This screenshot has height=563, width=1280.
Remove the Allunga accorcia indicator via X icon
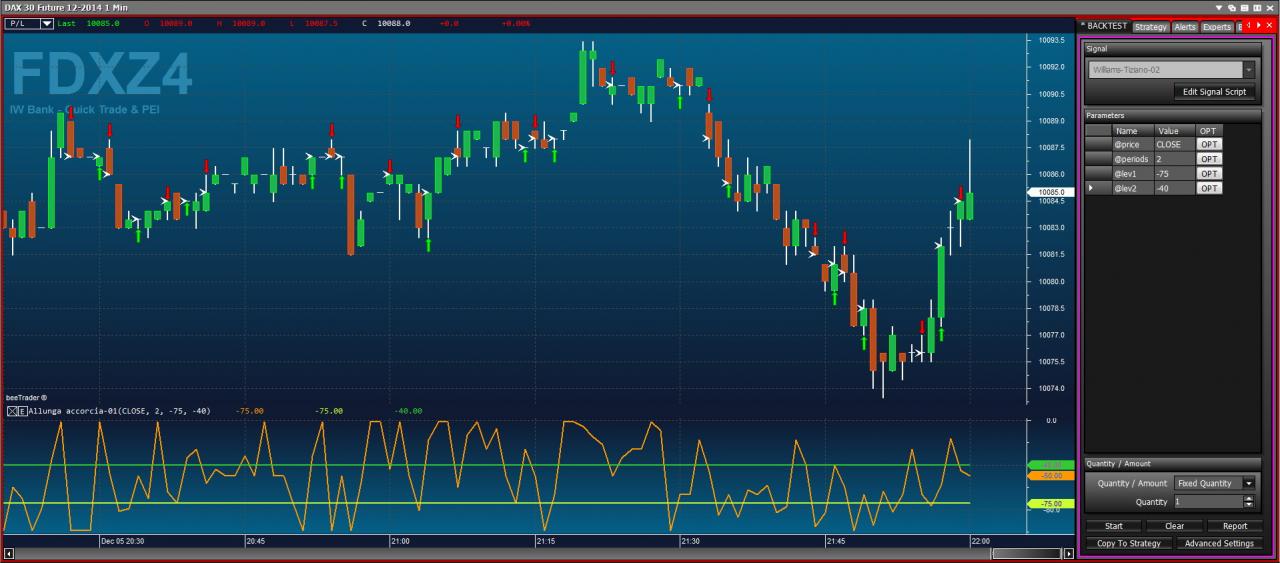click(12, 411)
